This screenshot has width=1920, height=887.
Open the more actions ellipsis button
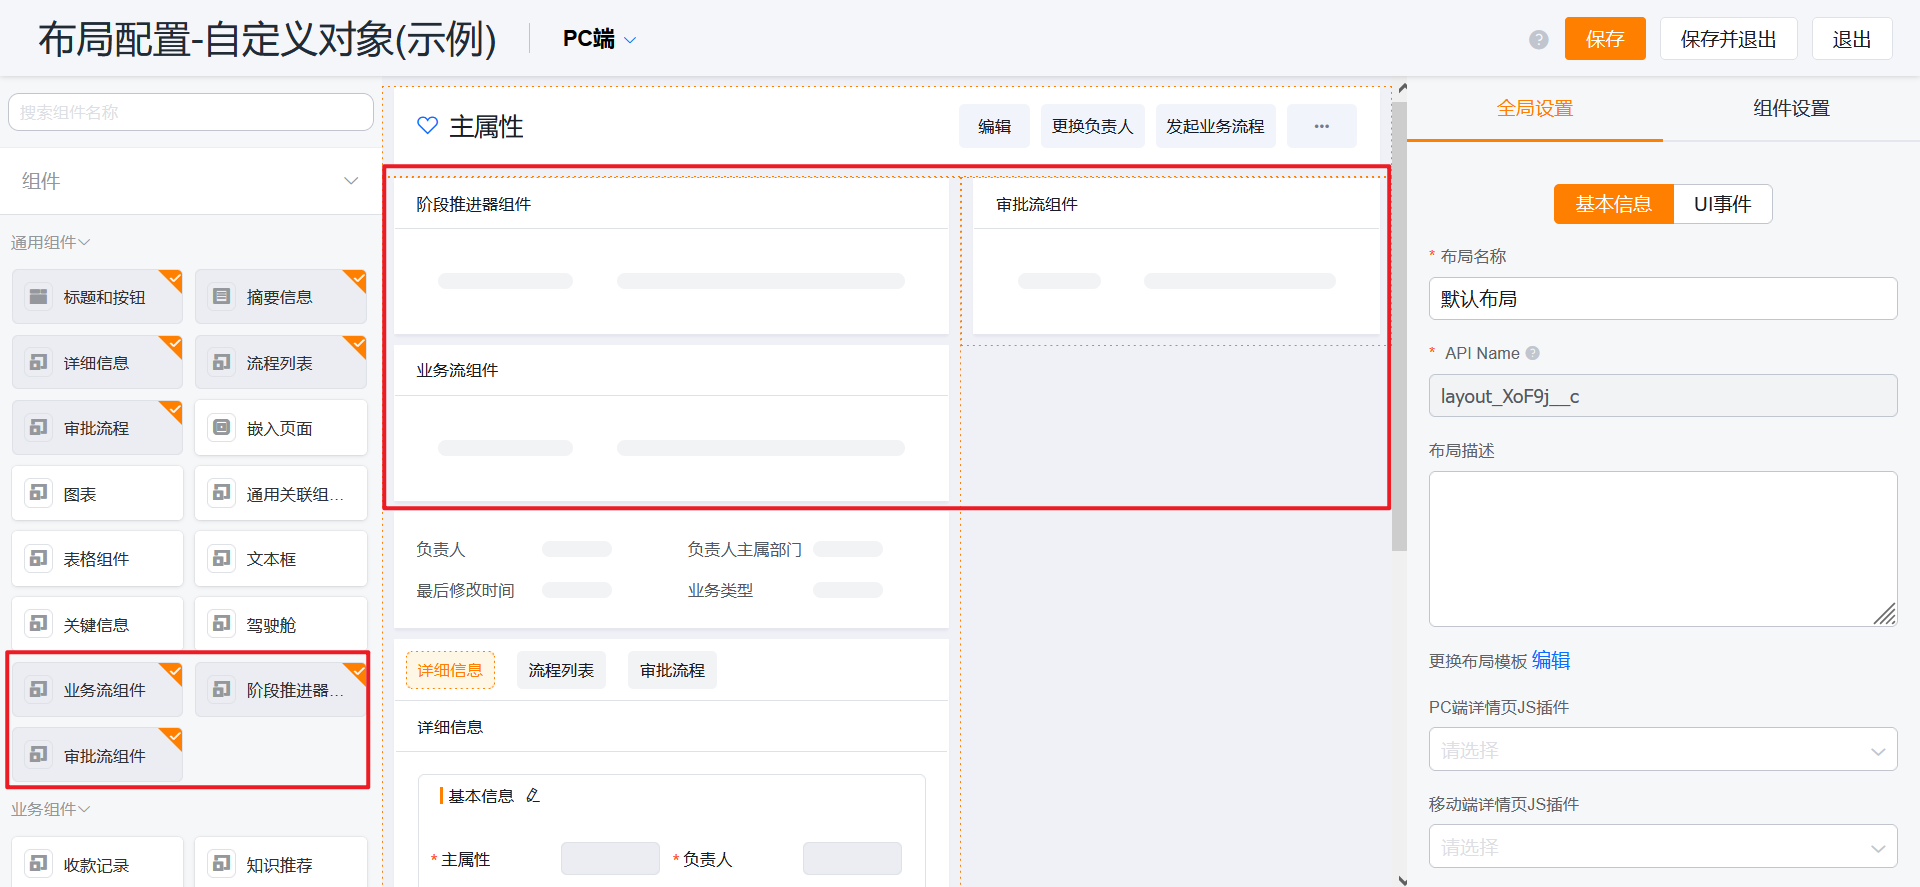coord(1322,126)
